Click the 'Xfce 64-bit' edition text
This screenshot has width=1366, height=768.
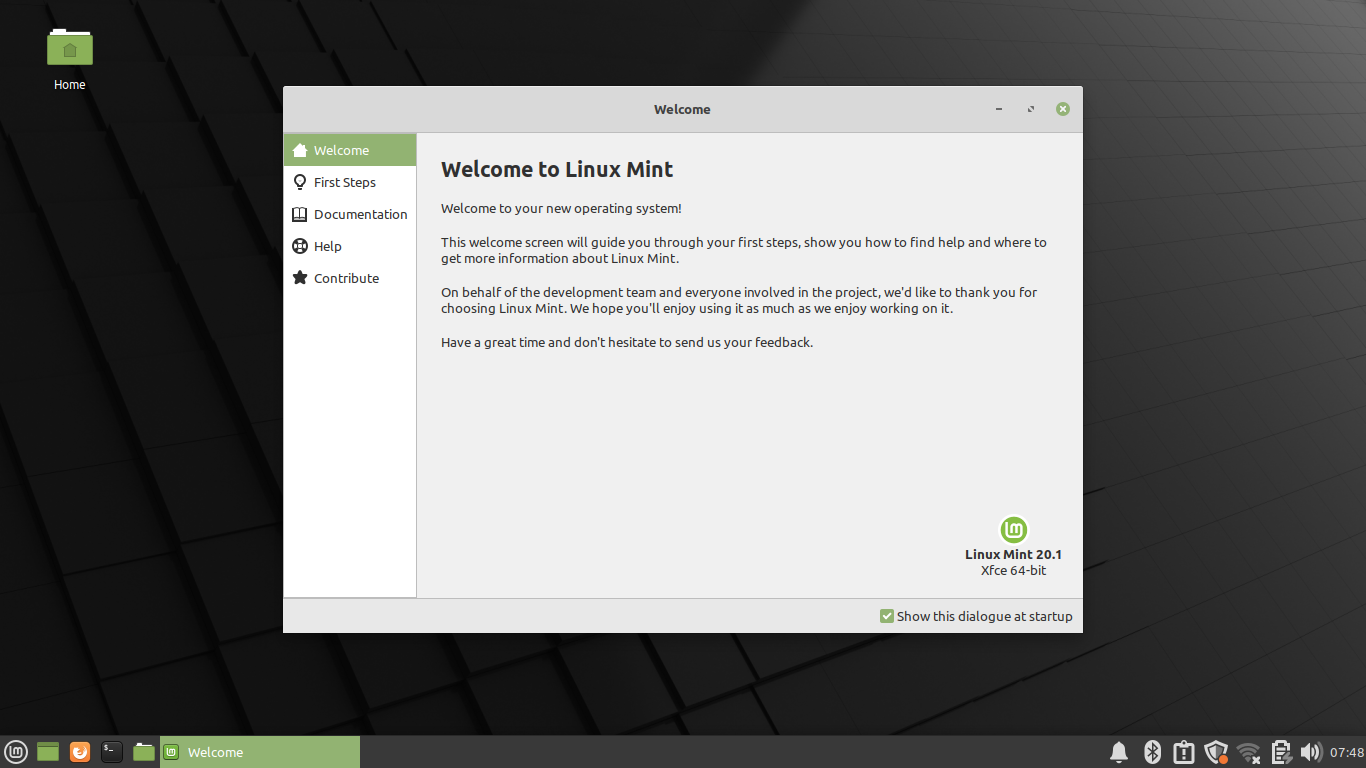click(1013, 571)
